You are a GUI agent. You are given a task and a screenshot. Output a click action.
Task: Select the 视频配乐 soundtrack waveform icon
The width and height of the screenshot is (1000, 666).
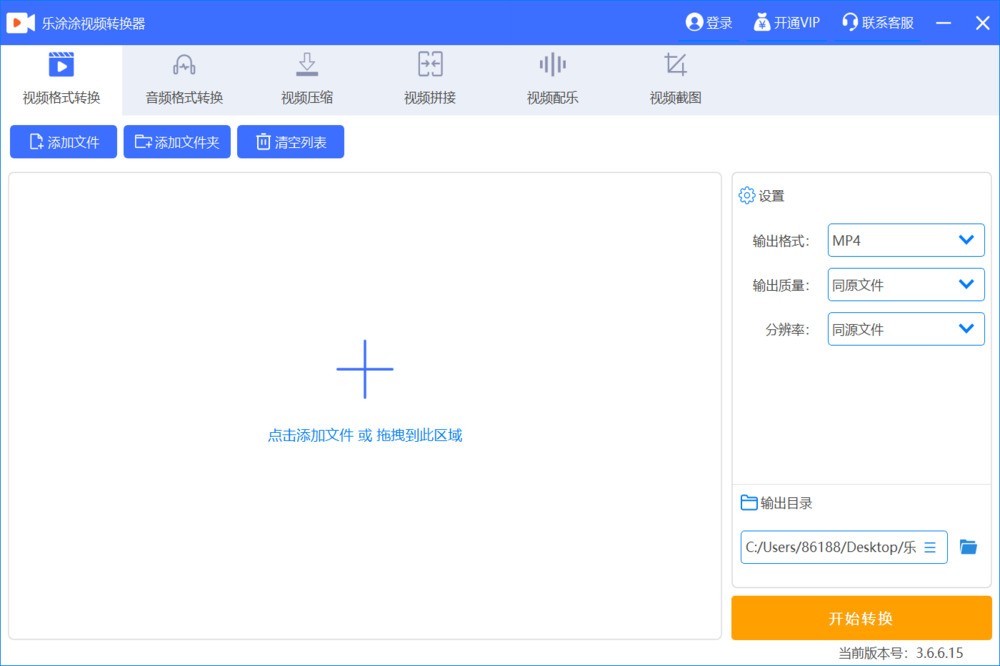(x=552, y=65)
